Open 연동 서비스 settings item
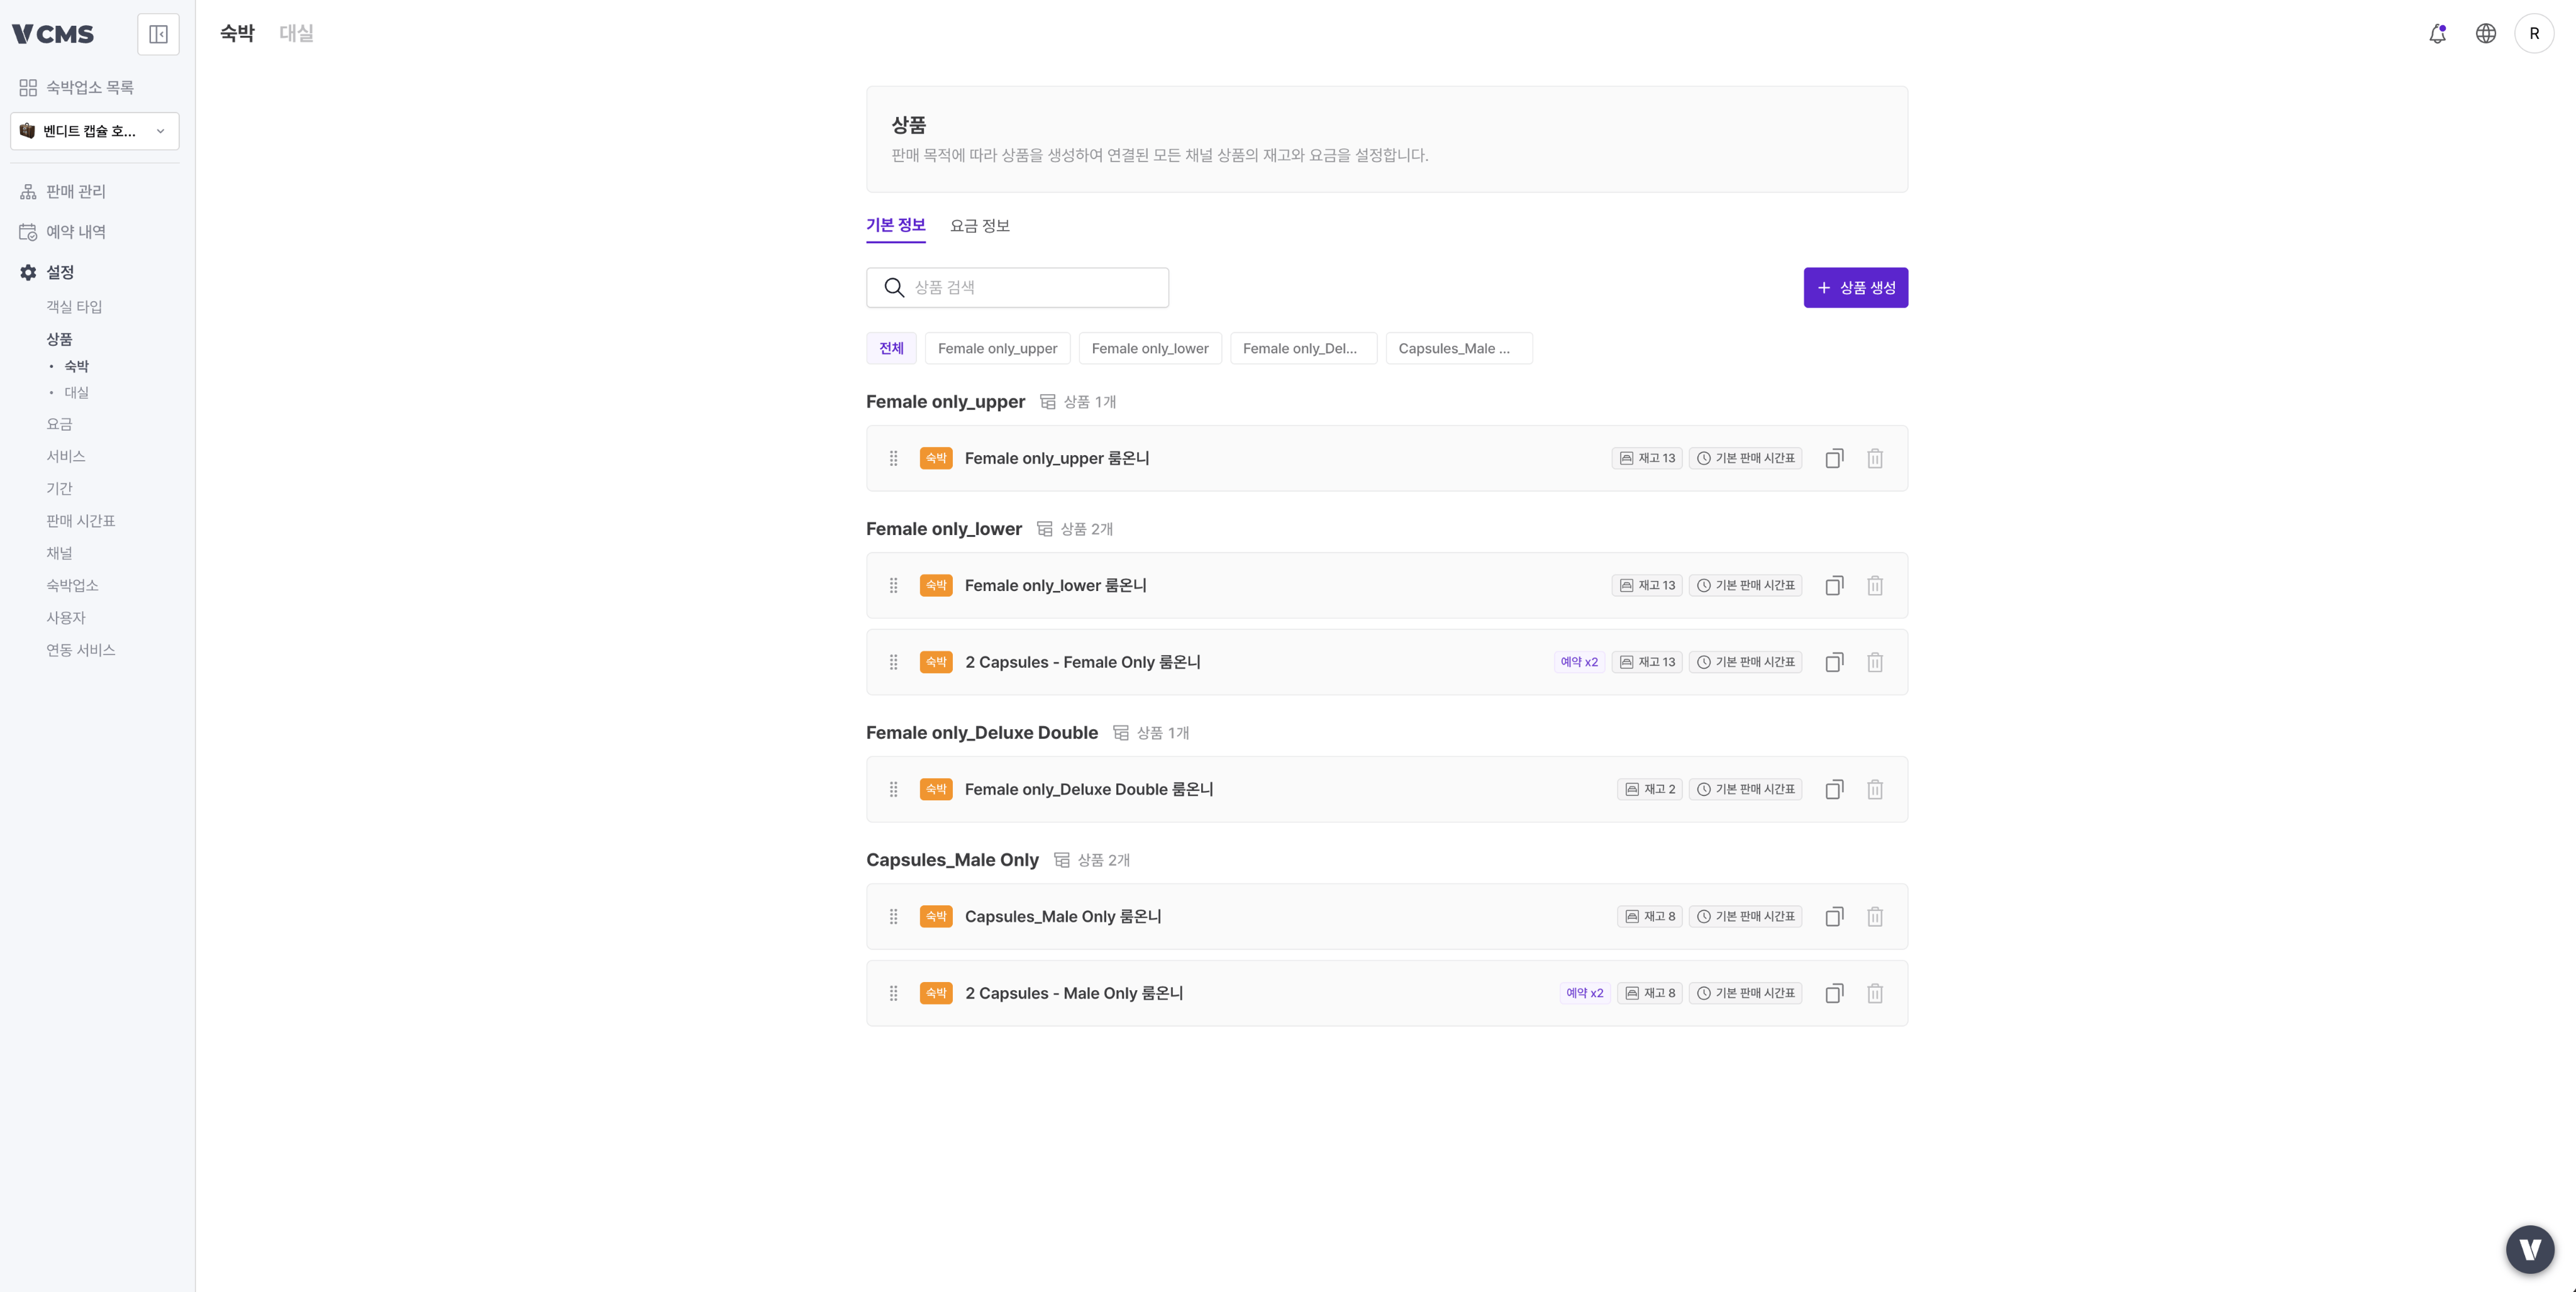This screenshot has width=2576, height=1292. [x=81, y=650]
